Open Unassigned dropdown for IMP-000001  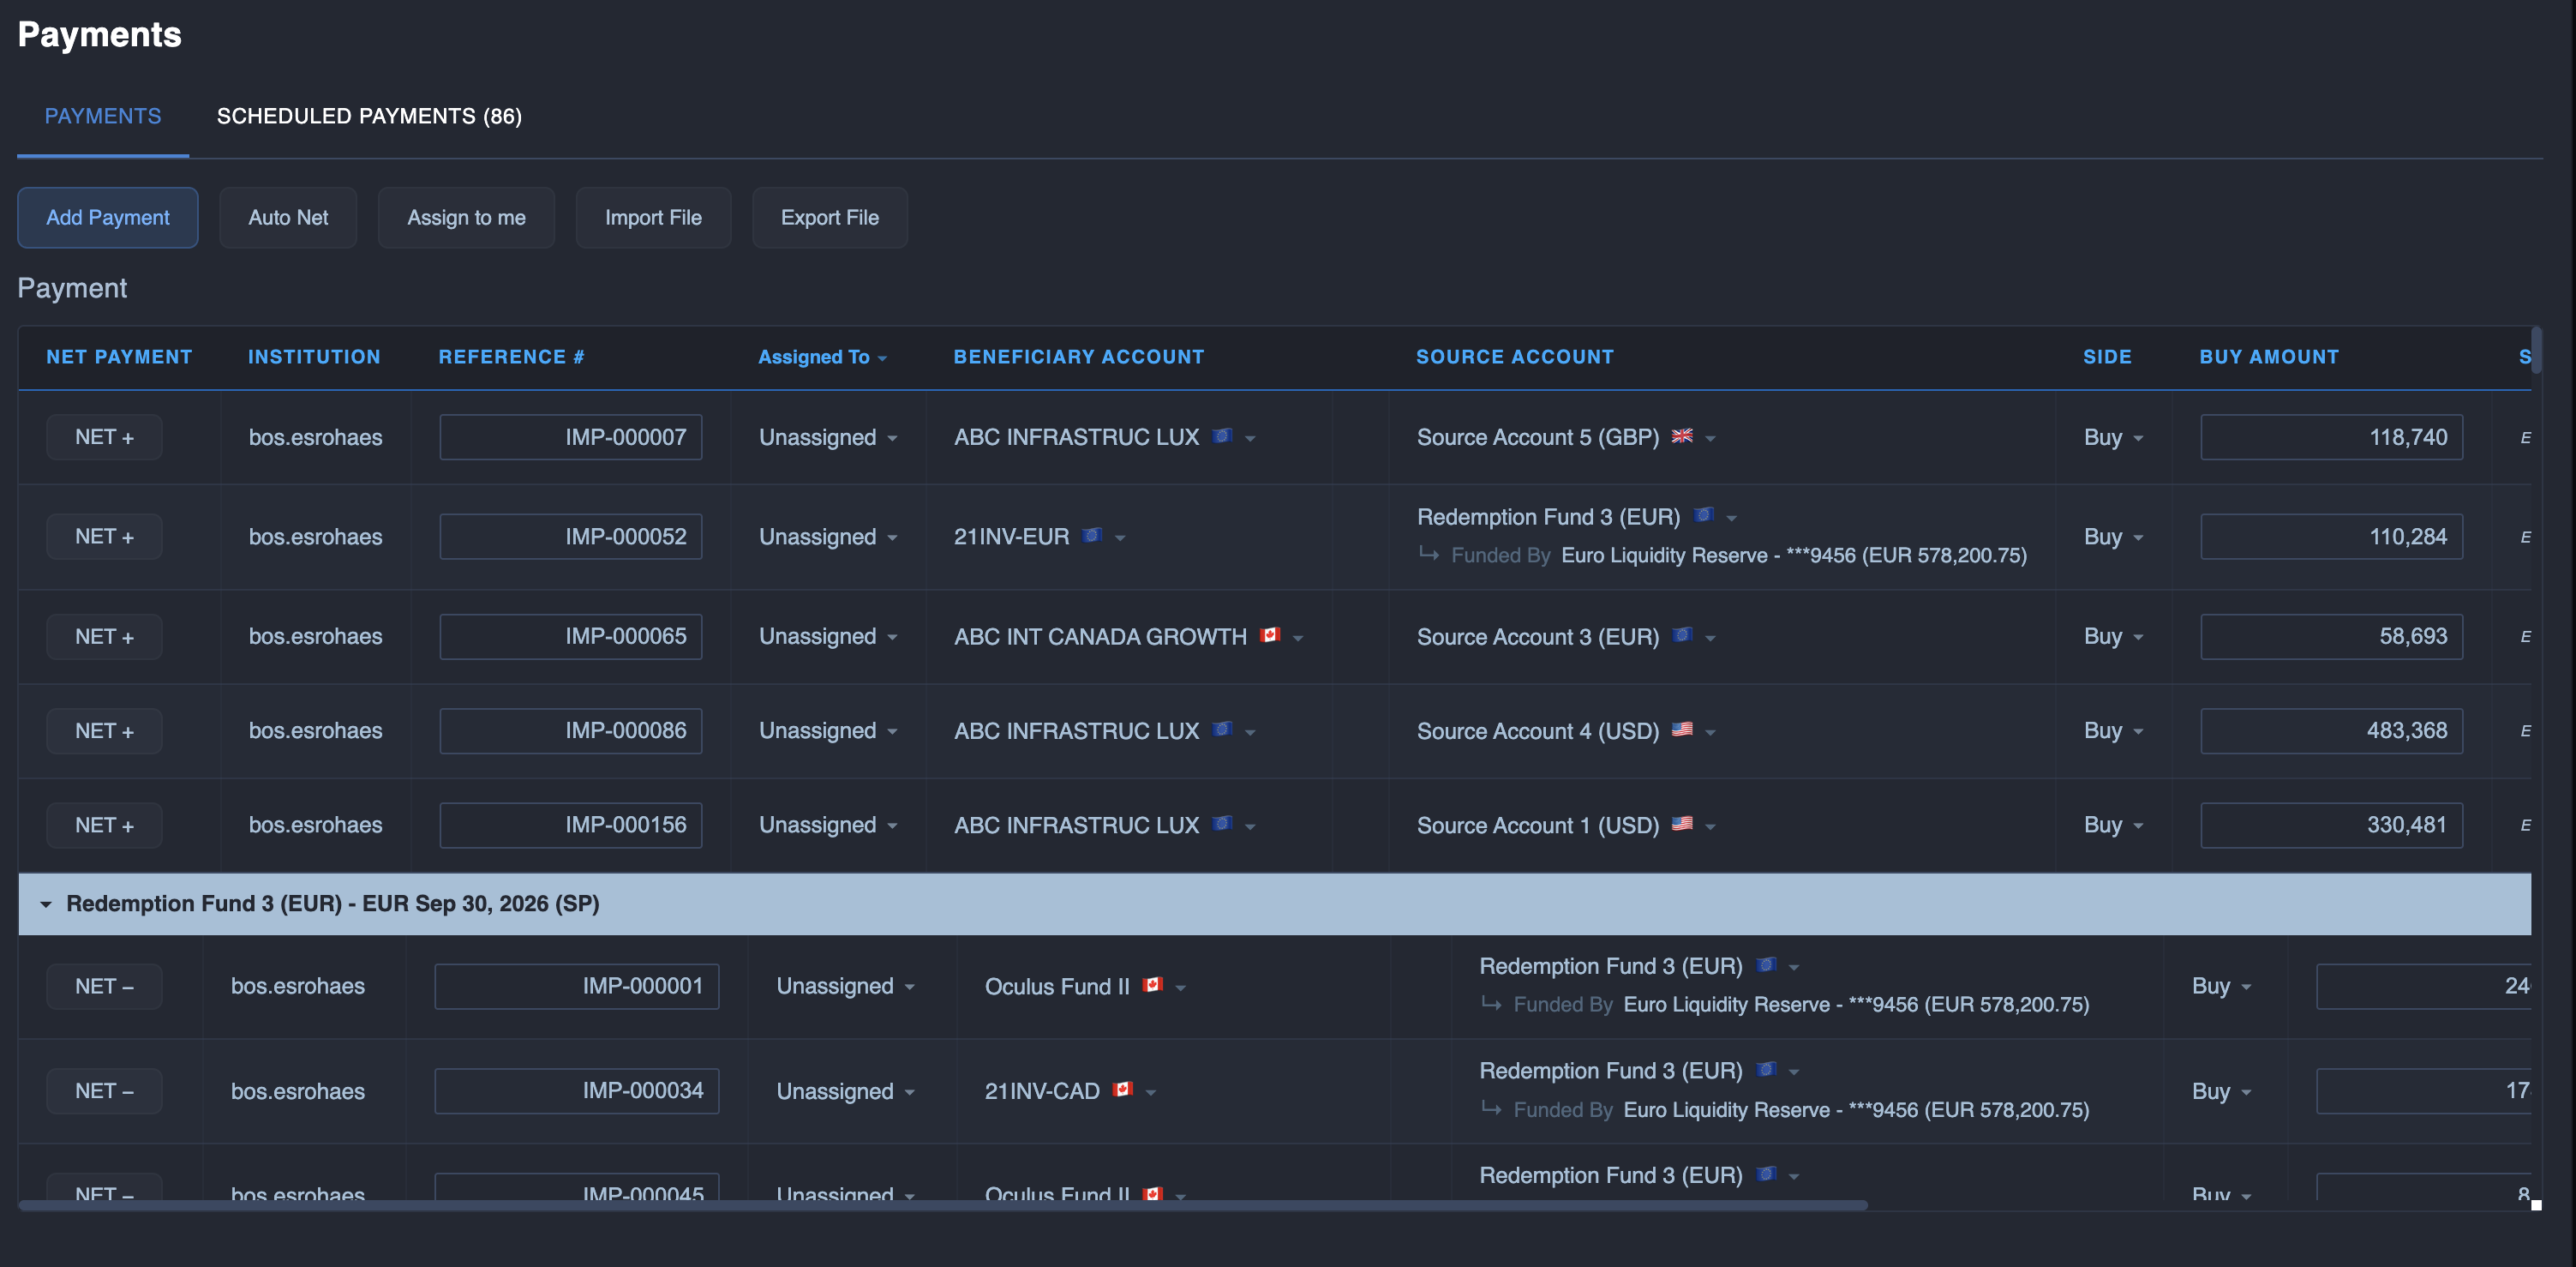pos(846,986)
